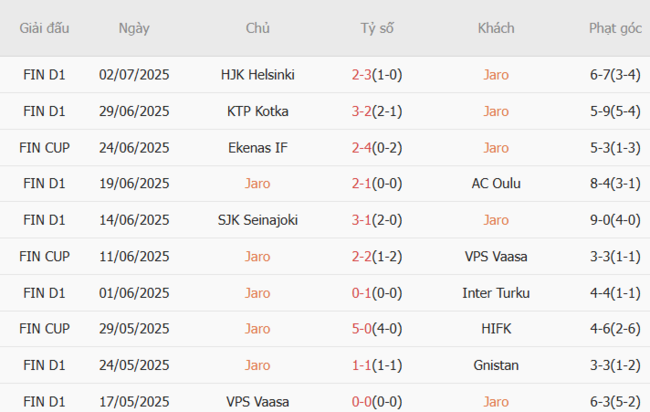Open the Gnistan team link
The image size is (650, 412).
(495, 366)
